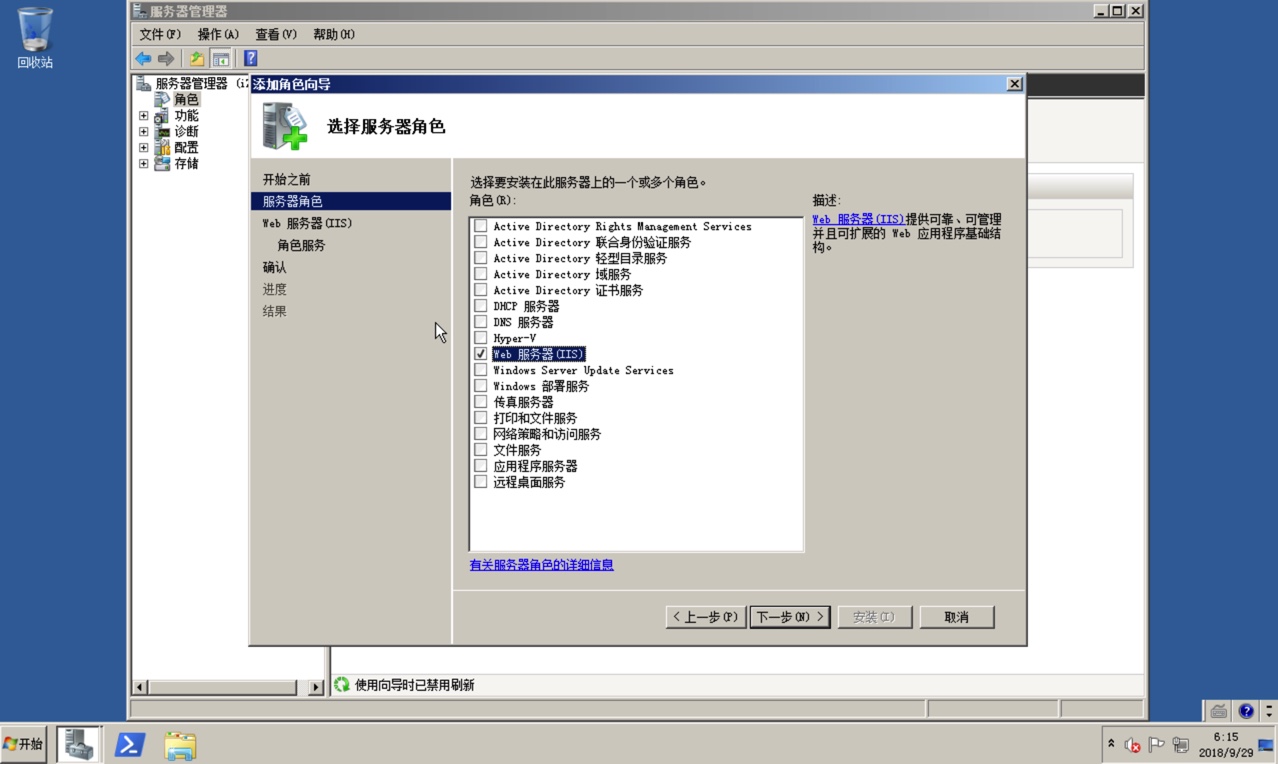Open the 帮助(H) menu

point(334,34)
